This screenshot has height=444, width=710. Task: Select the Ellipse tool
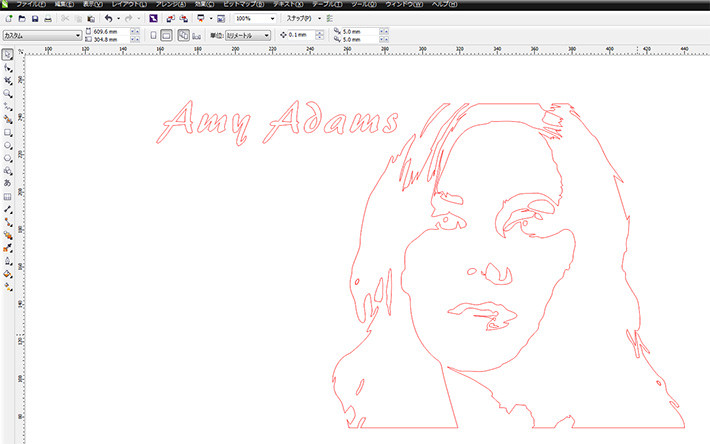(x=8, y=145)
